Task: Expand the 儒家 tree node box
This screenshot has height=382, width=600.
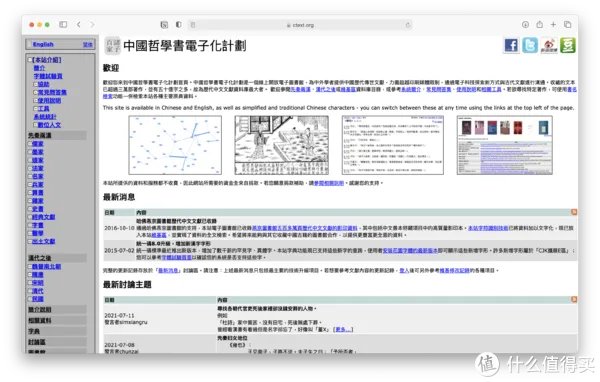Action: [30, 144]
